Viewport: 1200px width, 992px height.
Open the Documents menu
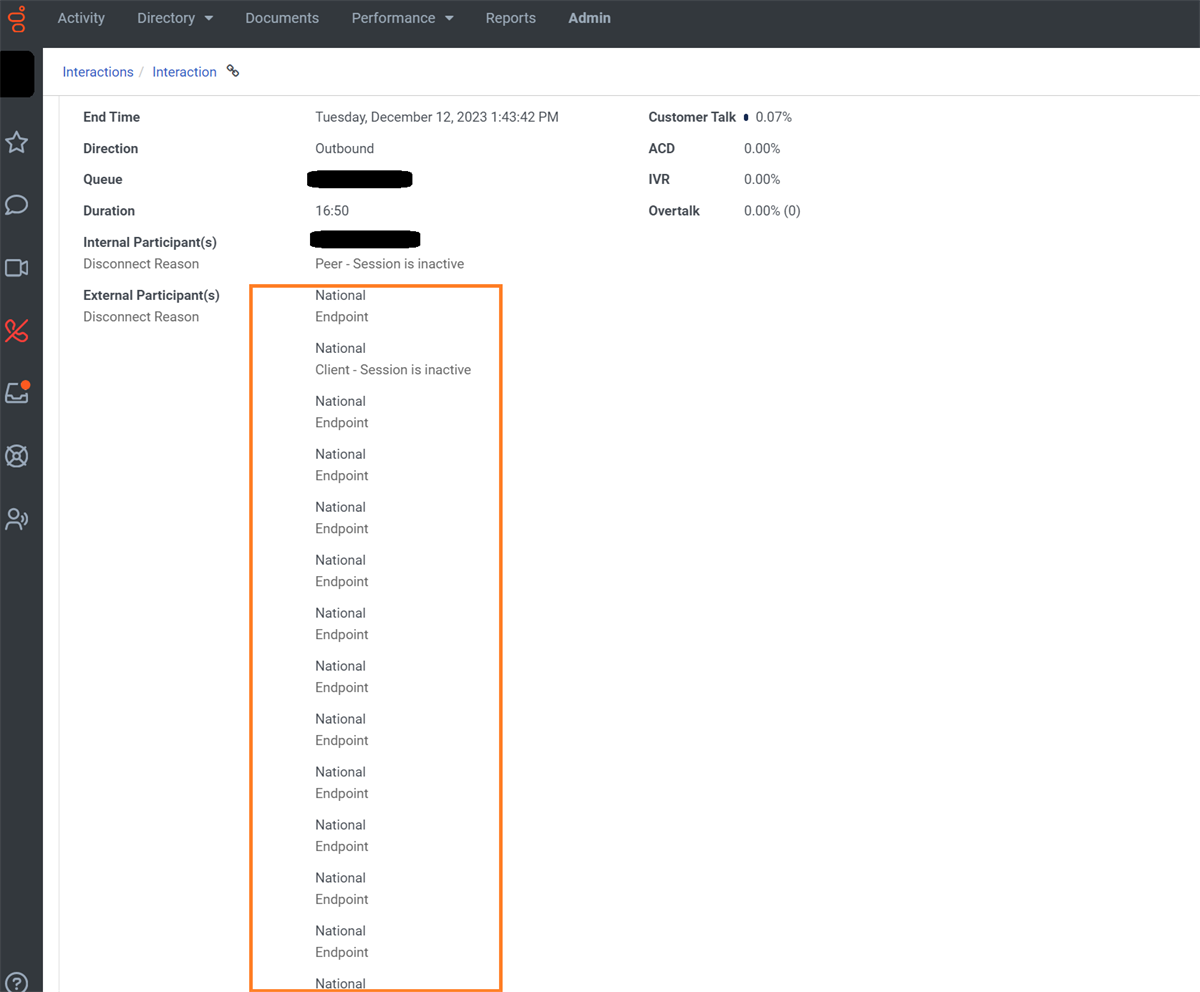pyautogui.click(x=282, y=18)
